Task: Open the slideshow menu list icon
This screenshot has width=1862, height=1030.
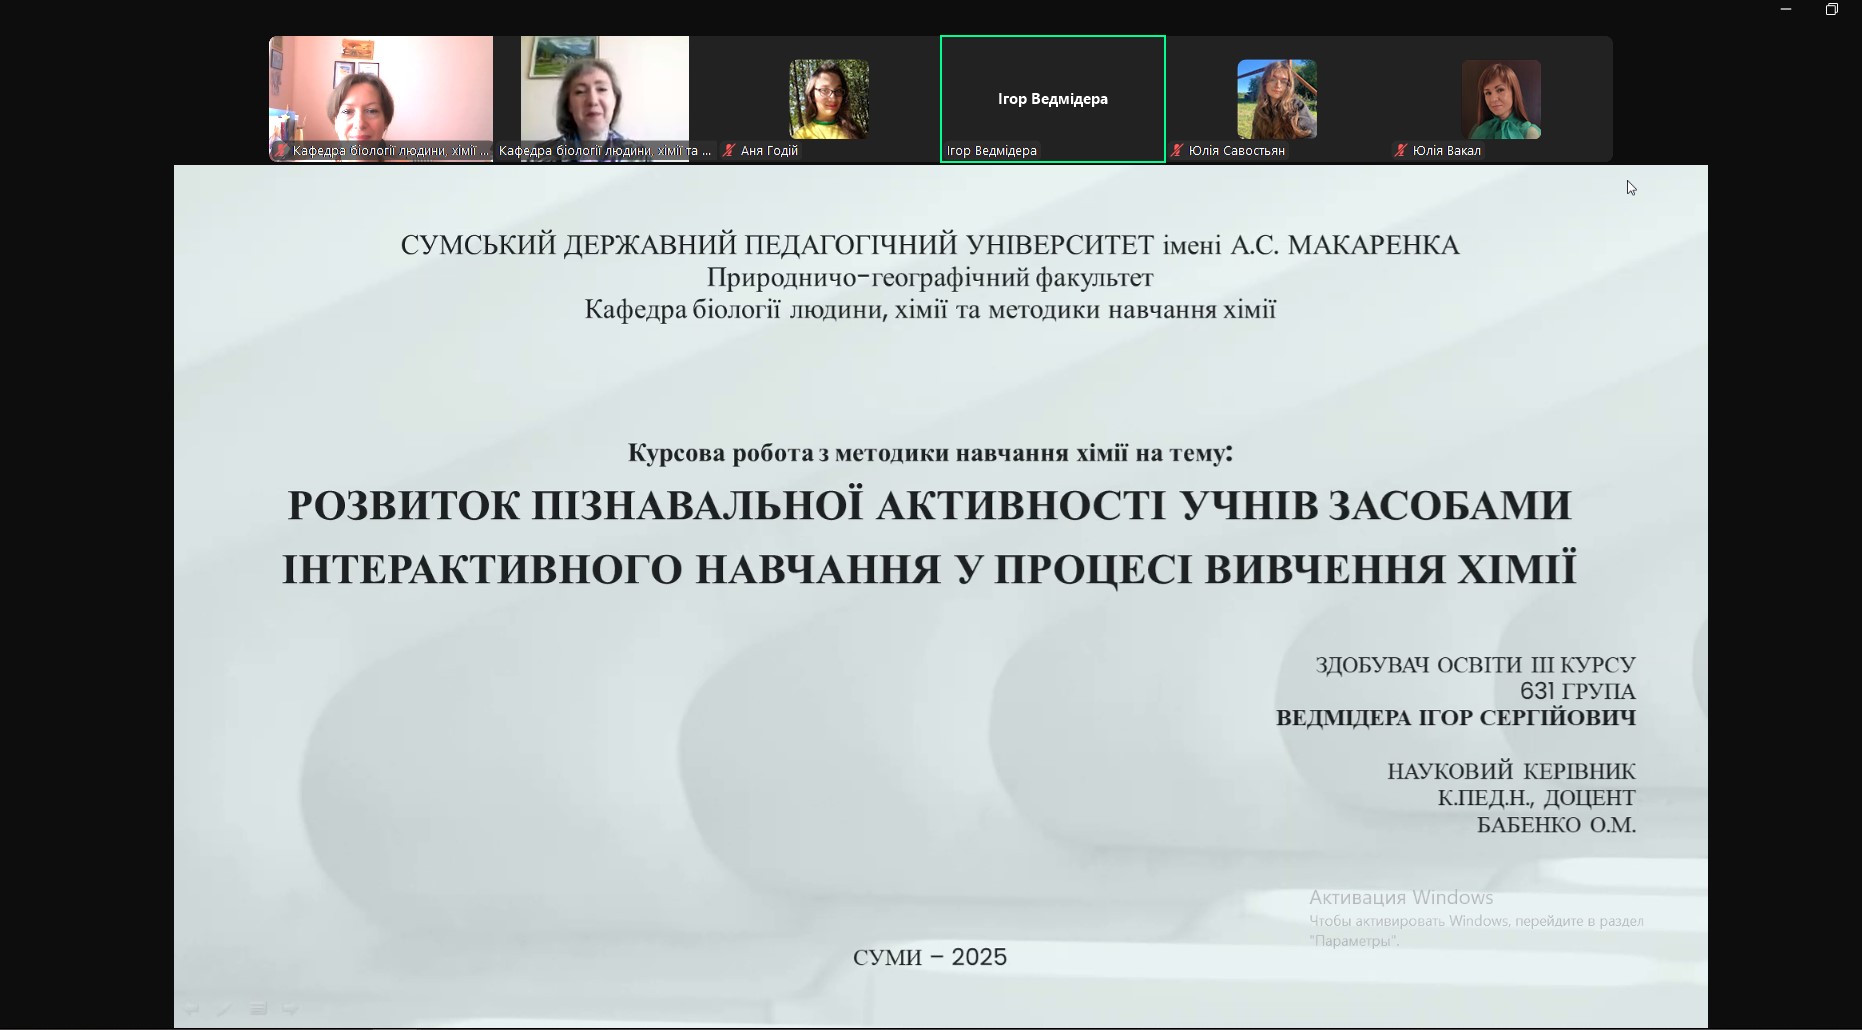Action: pos(258,1008)
